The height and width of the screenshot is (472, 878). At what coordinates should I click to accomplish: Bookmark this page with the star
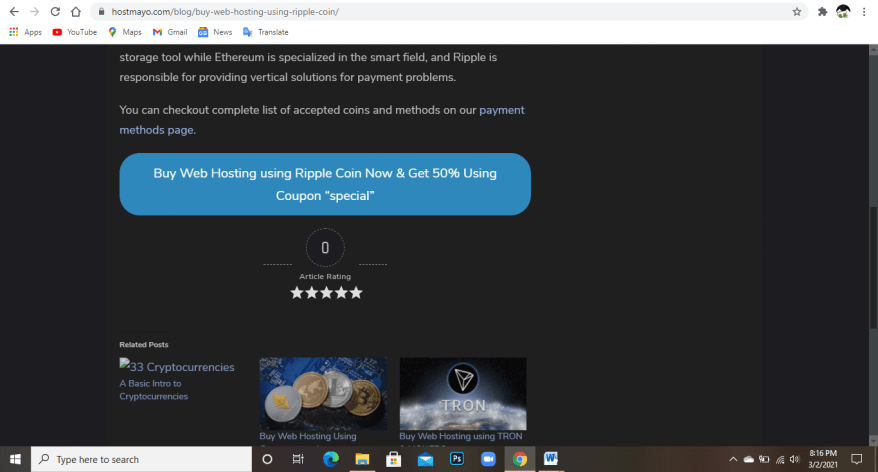click(x=797, y=12)
